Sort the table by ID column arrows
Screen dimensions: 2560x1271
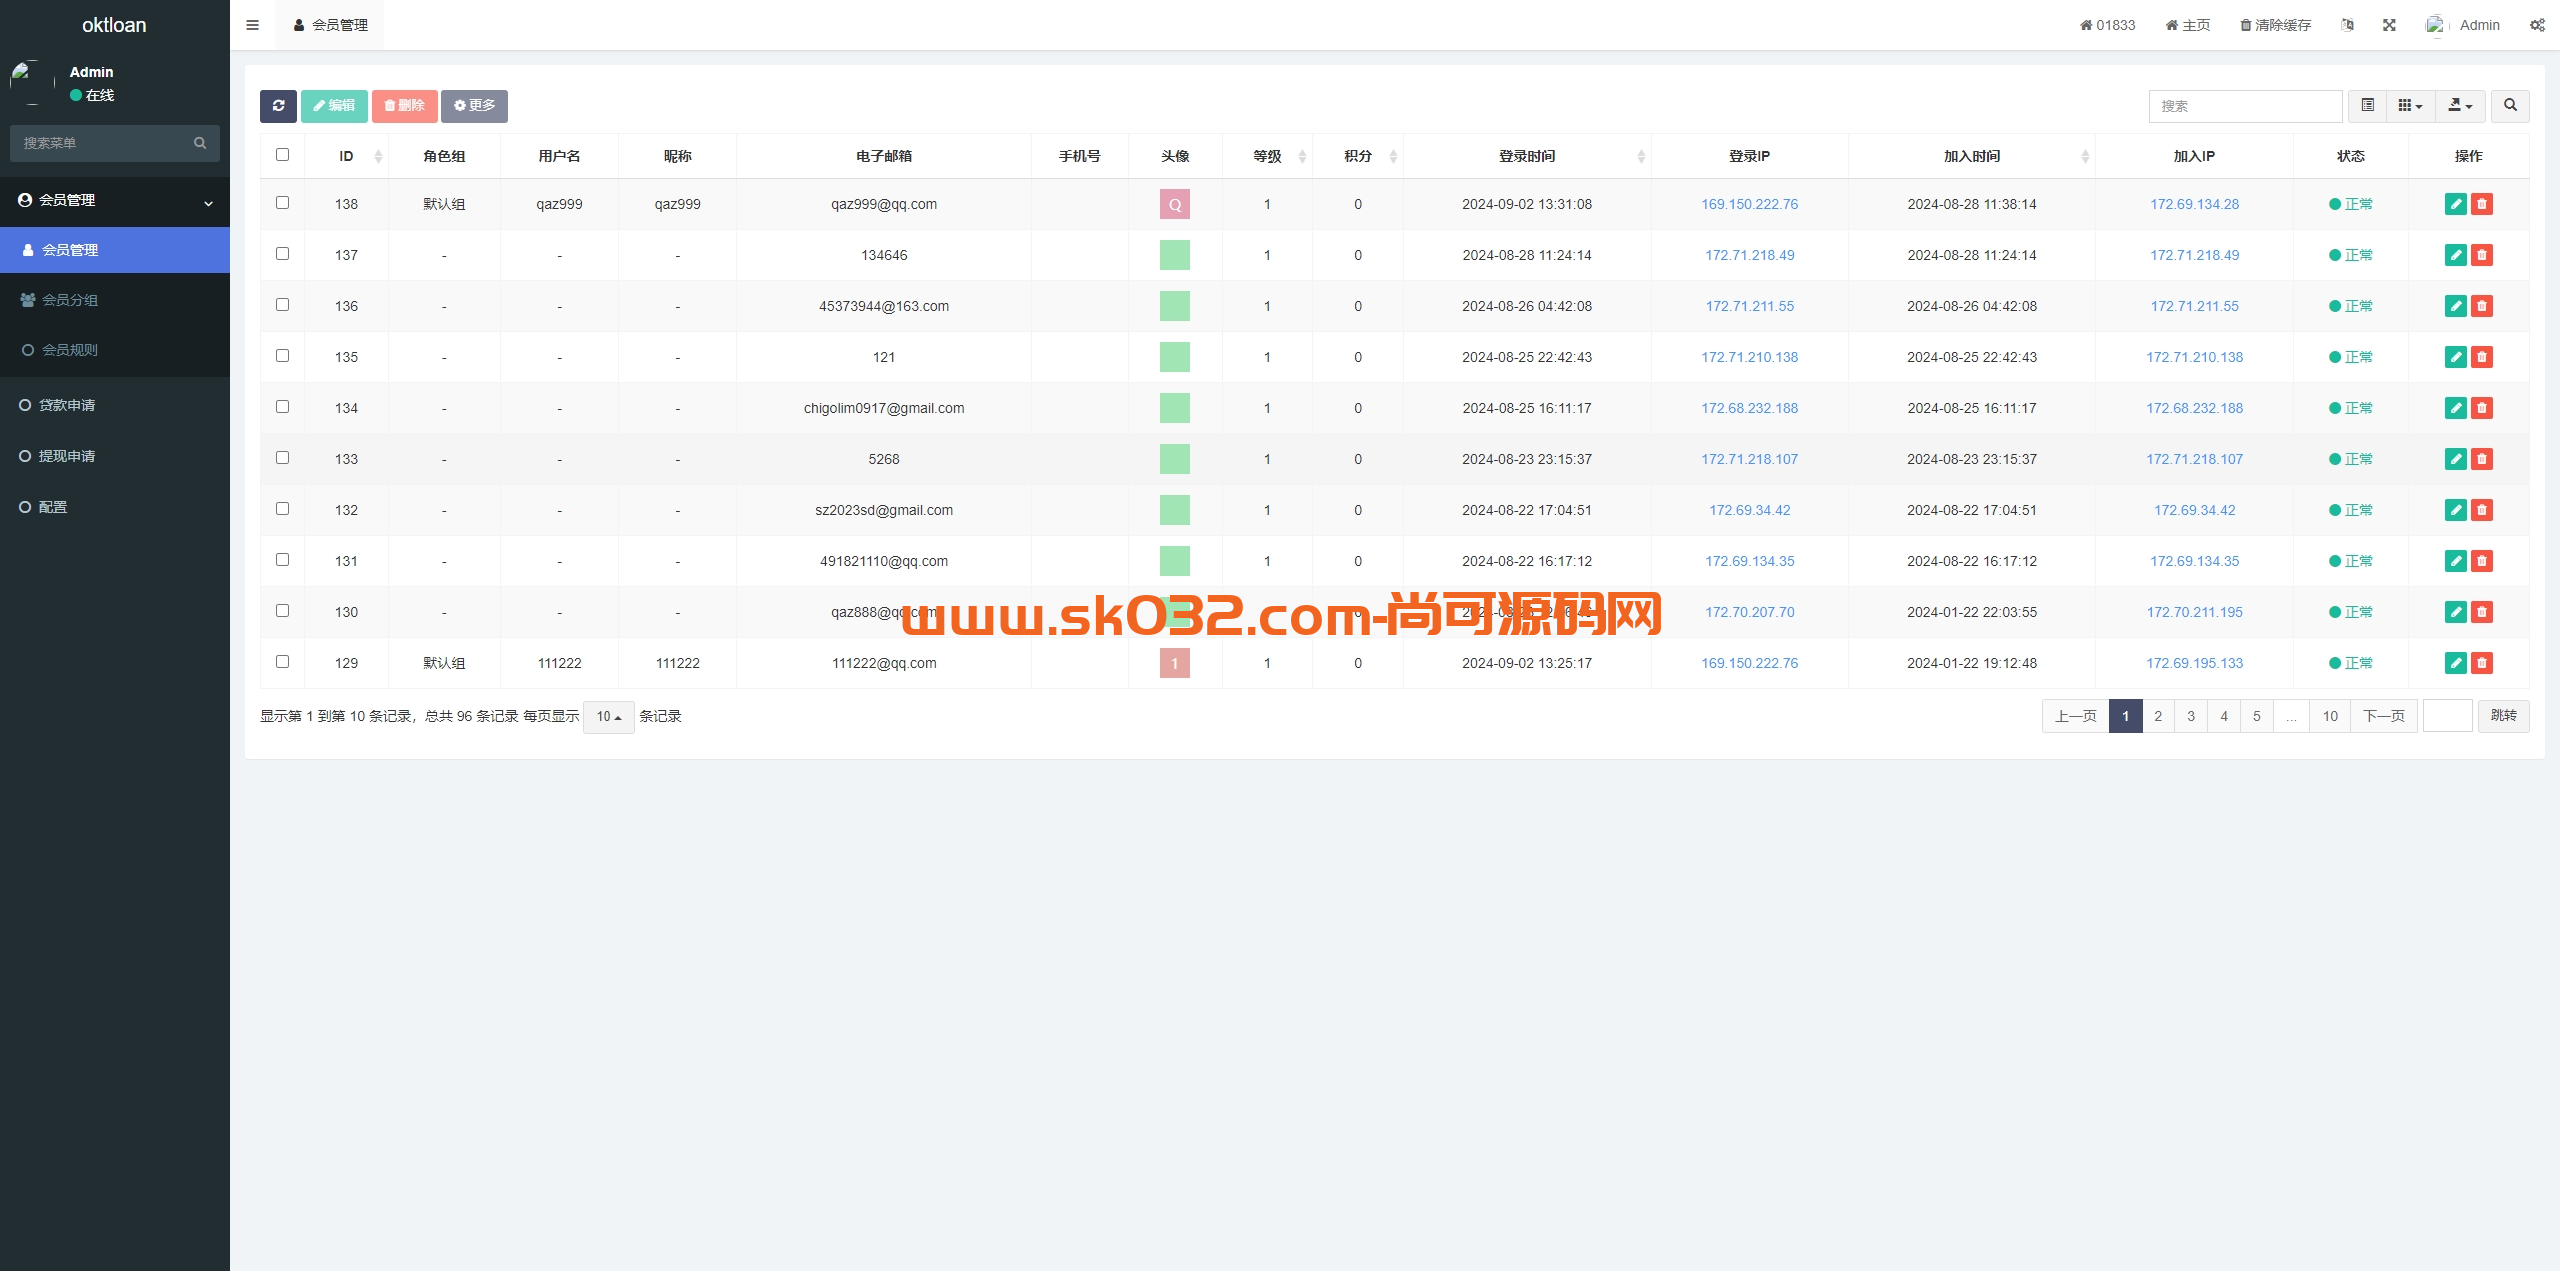[378, 156]
